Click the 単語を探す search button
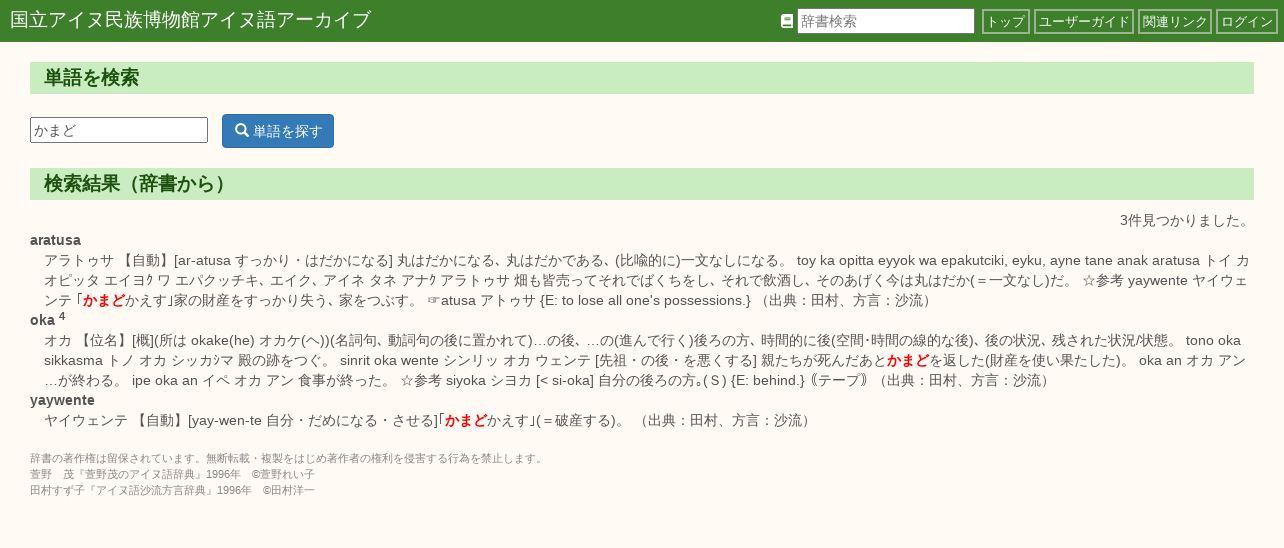 point(278,131)
